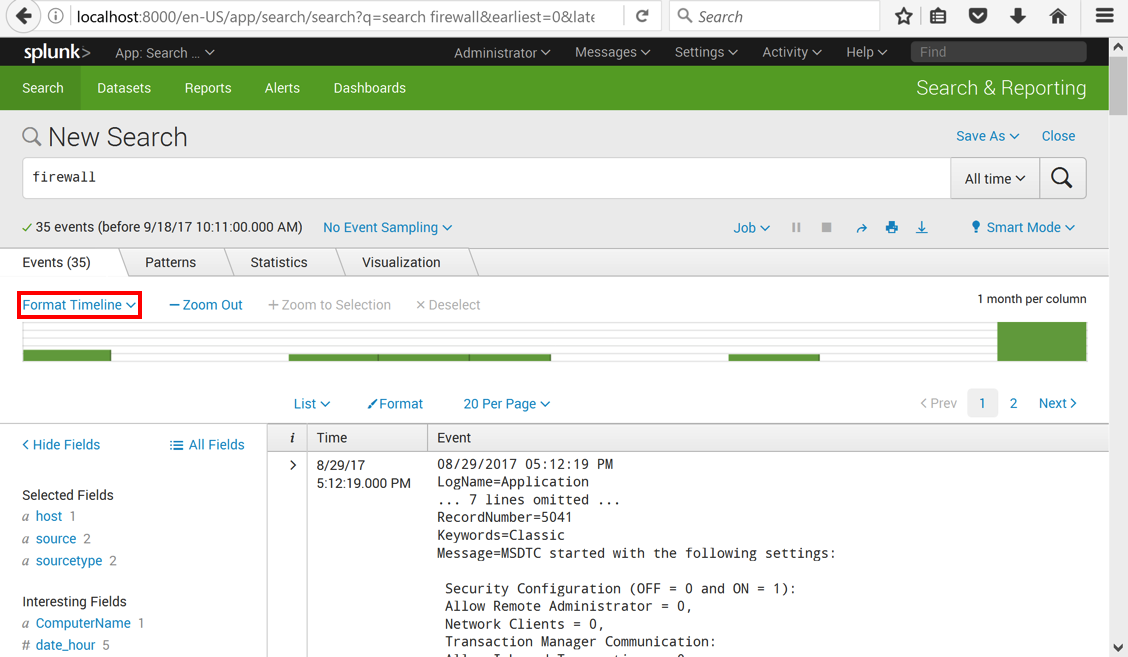The image size is (1128, 657).
Task: Click the Pocket save icon
Action: pos(978,16)
